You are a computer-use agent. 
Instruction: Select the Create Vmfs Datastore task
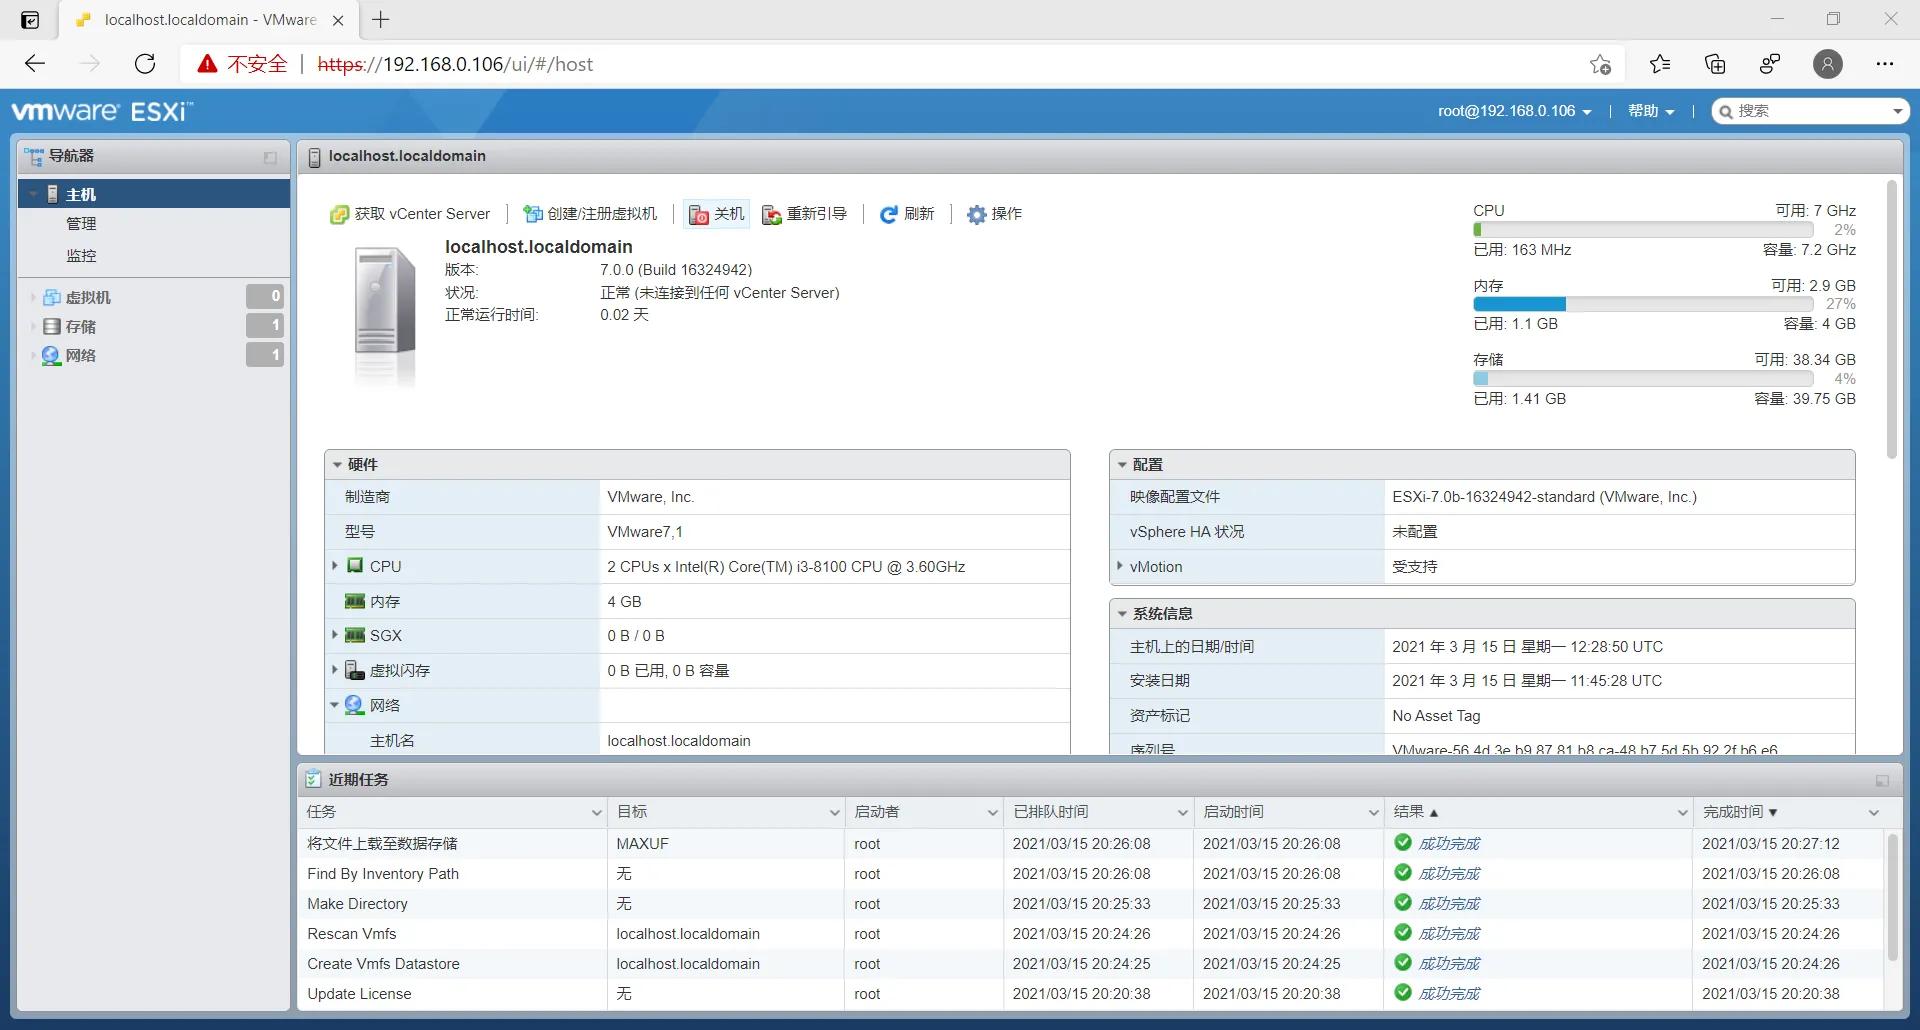click(x=1091, y=964)
